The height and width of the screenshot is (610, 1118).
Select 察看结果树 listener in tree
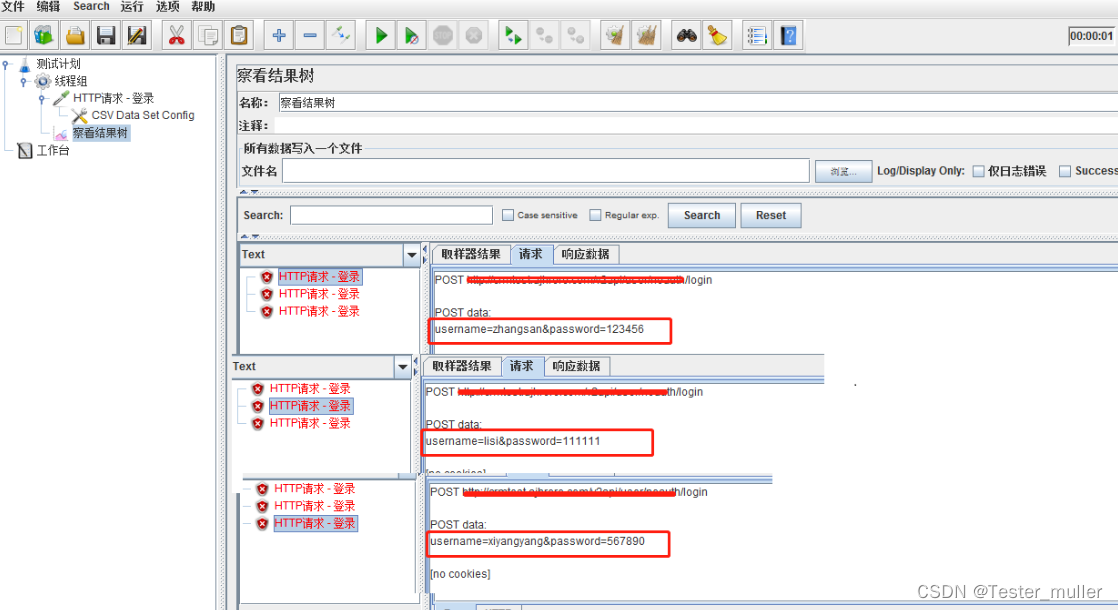click(x=101, y=133)
